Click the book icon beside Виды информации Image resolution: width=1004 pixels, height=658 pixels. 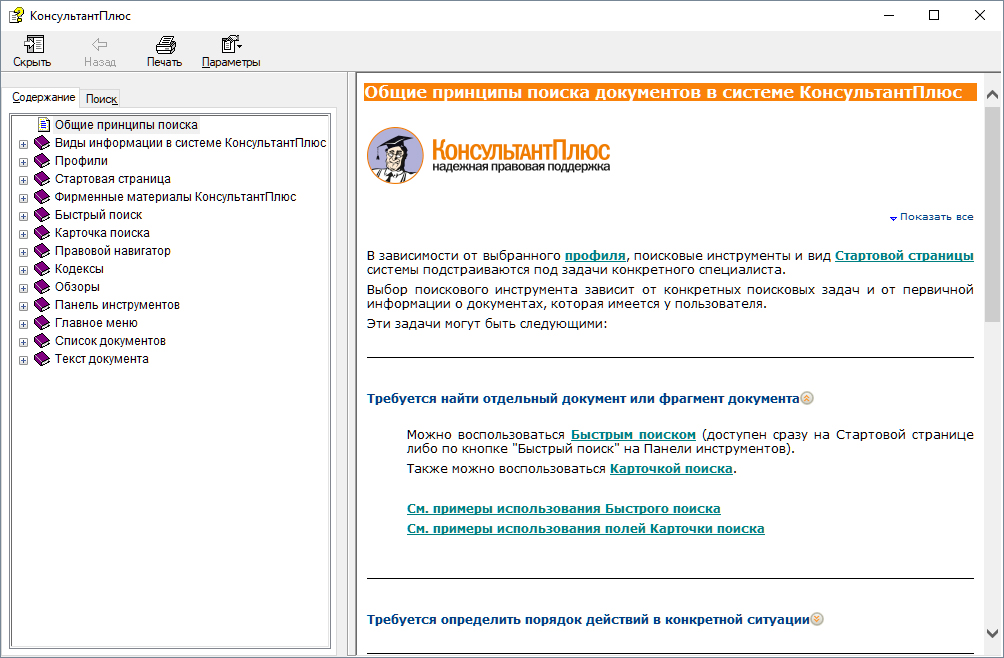coord(42,143)
